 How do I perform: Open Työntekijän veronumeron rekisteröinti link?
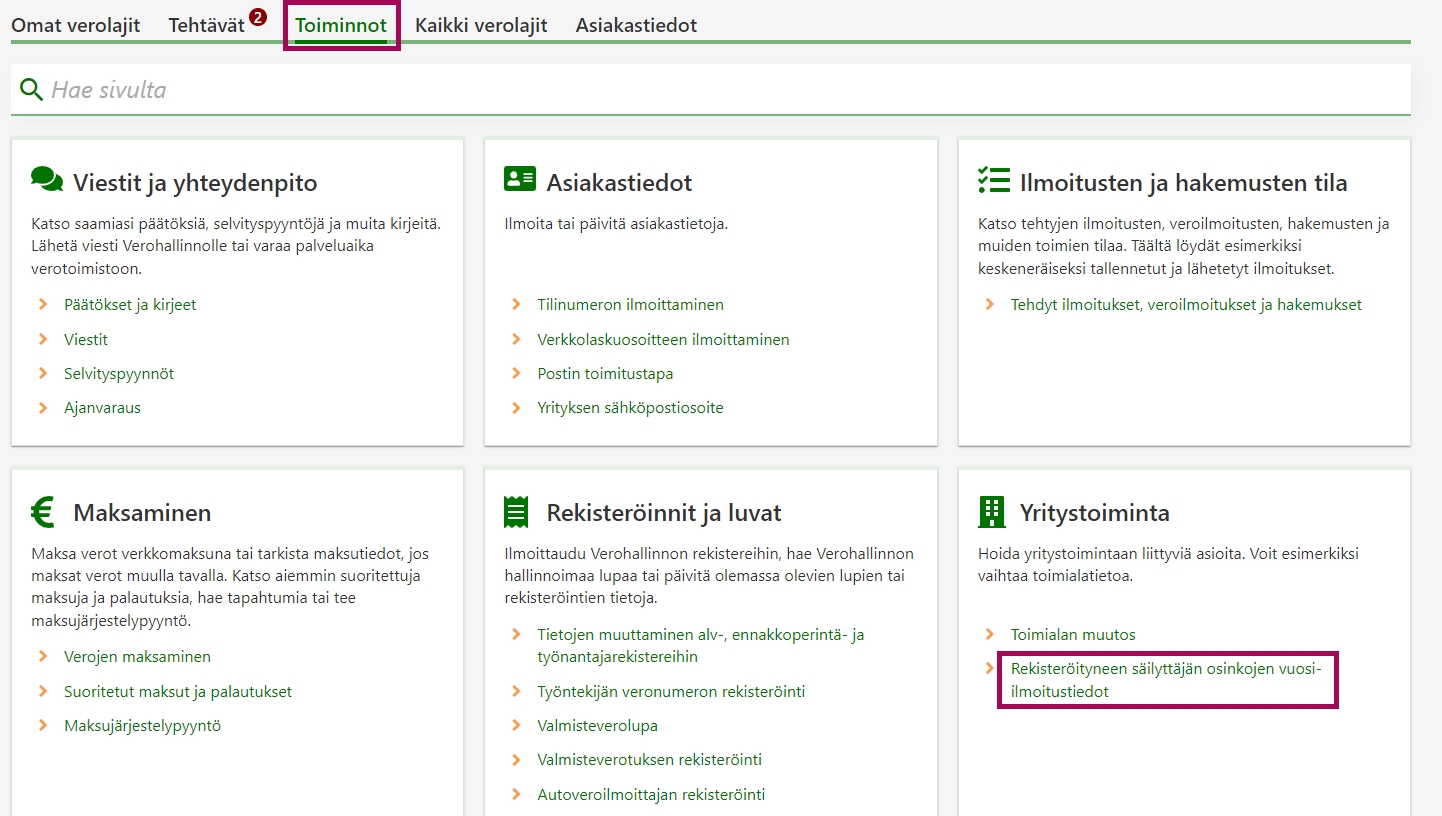(x=671, y=692)
